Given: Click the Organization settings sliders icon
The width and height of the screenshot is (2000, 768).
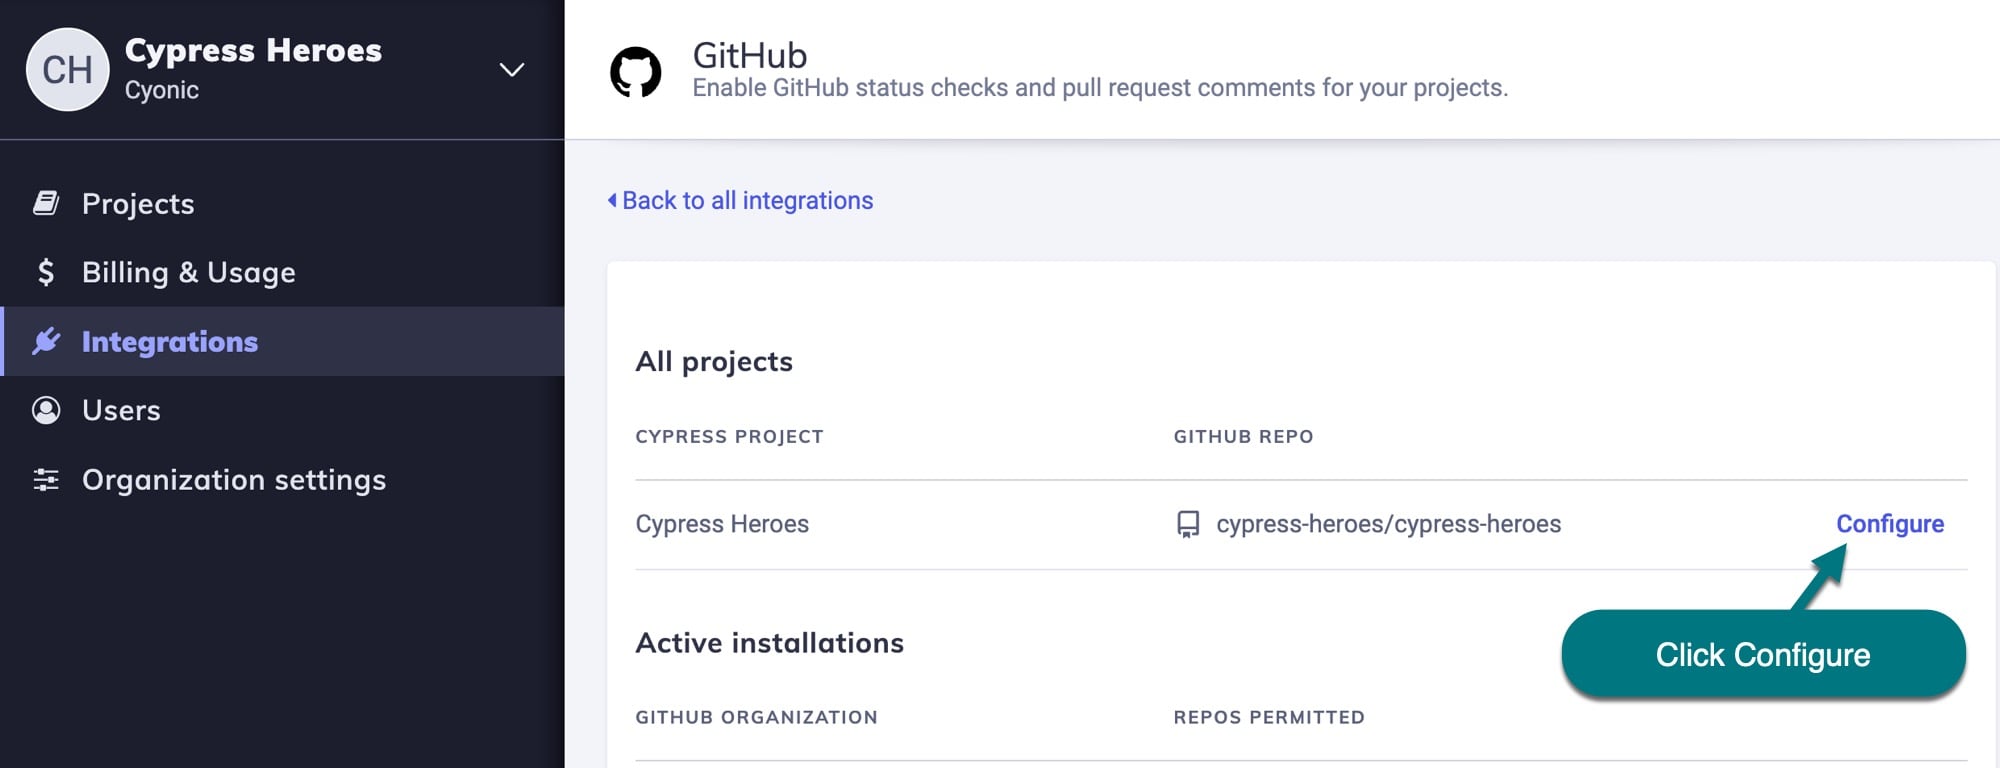Looking at the screenshot, I should (46, 480).
